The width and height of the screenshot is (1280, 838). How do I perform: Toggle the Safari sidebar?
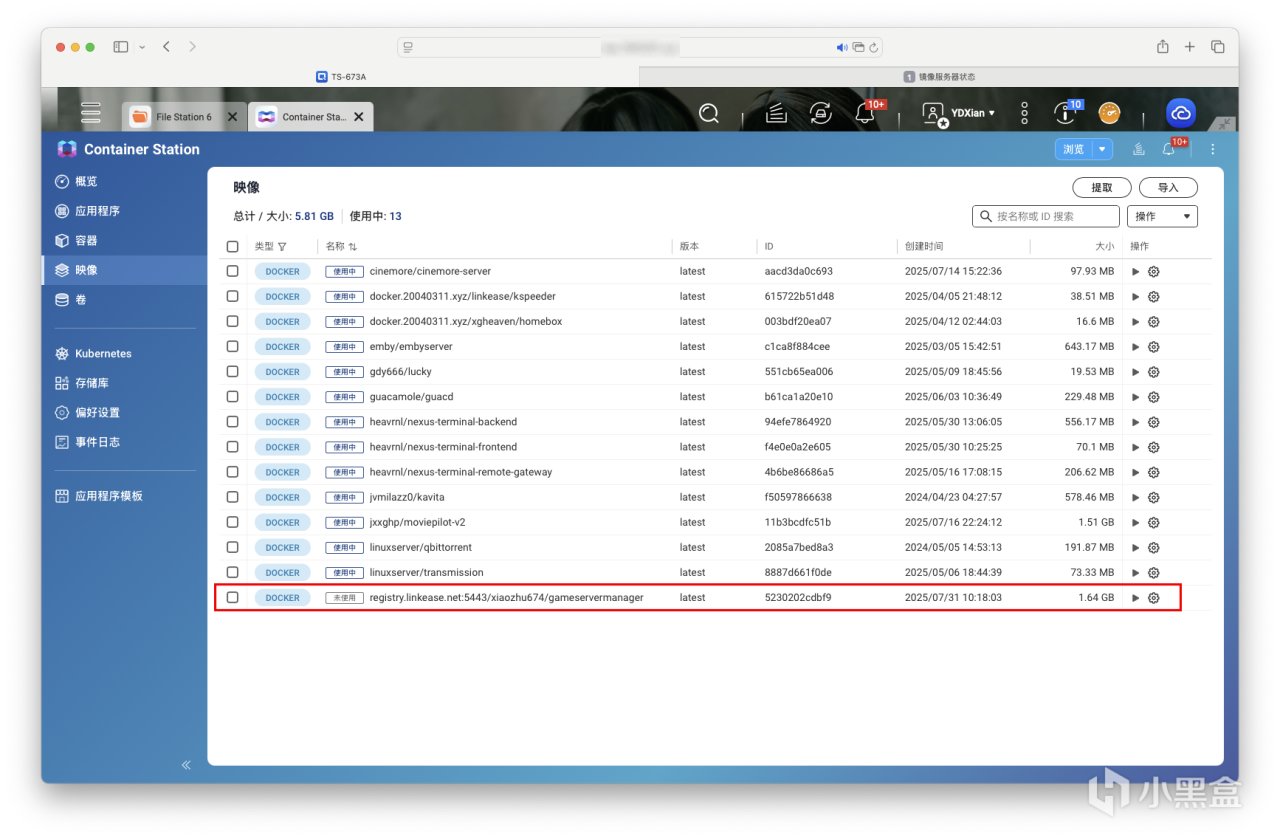pos(121,47)
